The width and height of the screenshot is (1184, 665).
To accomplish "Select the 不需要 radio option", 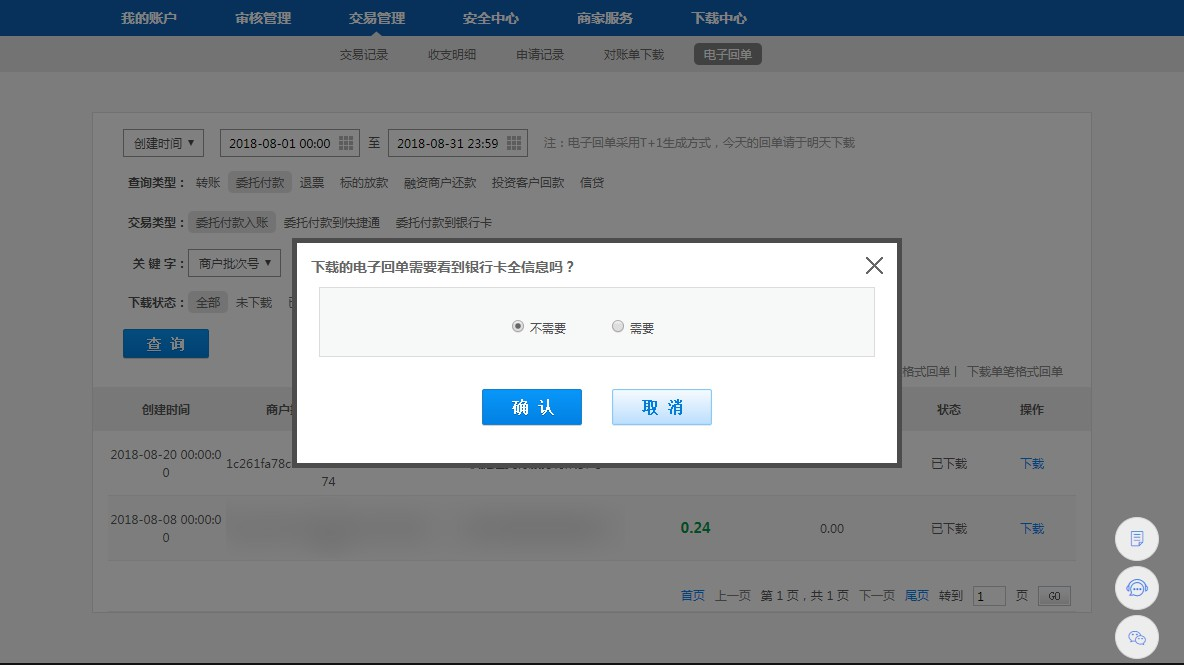I will pyautogui.click(x=518, y=326).
